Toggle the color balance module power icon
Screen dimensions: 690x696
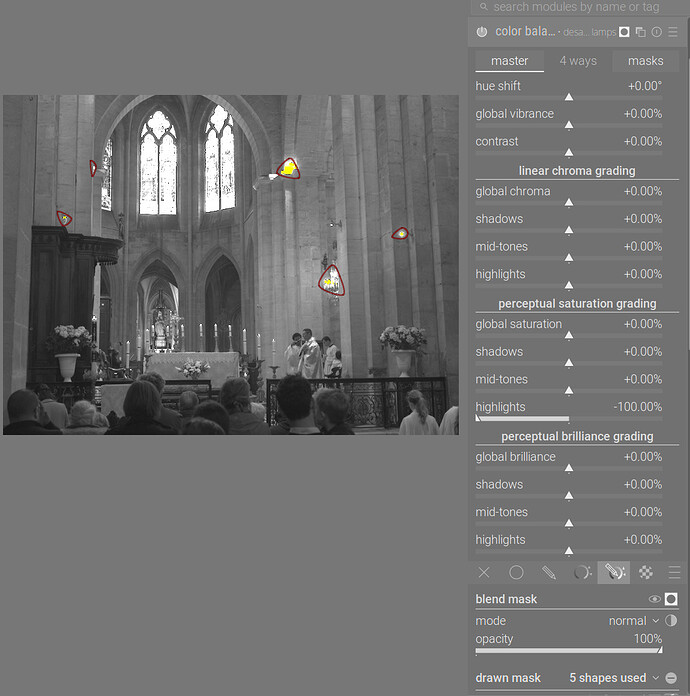click(x=482, y=32)
